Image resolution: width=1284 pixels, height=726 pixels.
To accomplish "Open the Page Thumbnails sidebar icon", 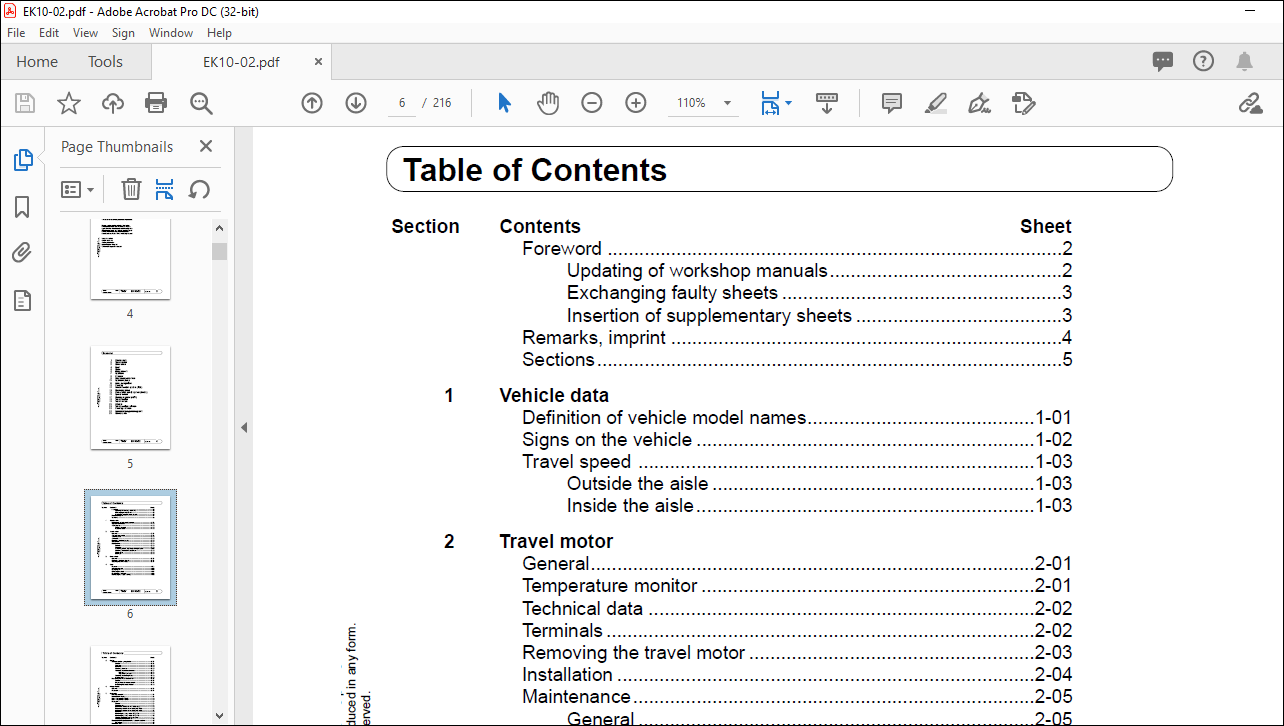I will pos(22,160).
